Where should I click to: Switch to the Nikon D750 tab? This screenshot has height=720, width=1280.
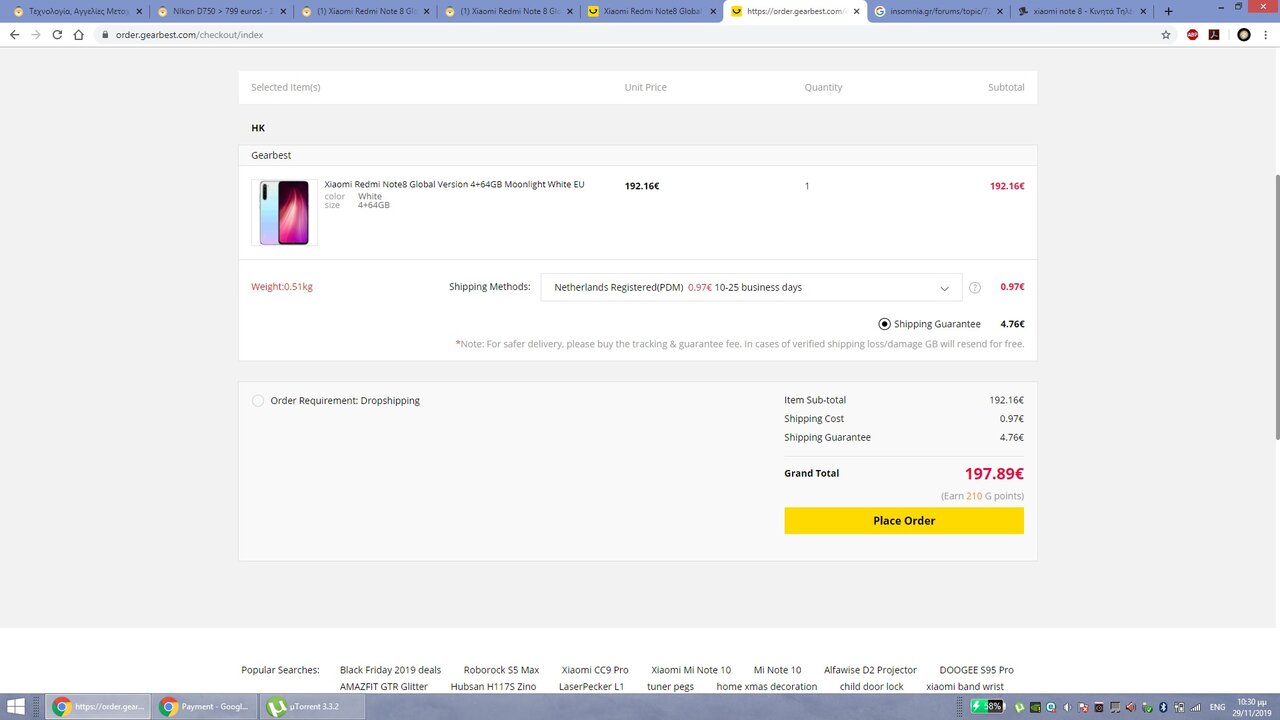[222, 12]
